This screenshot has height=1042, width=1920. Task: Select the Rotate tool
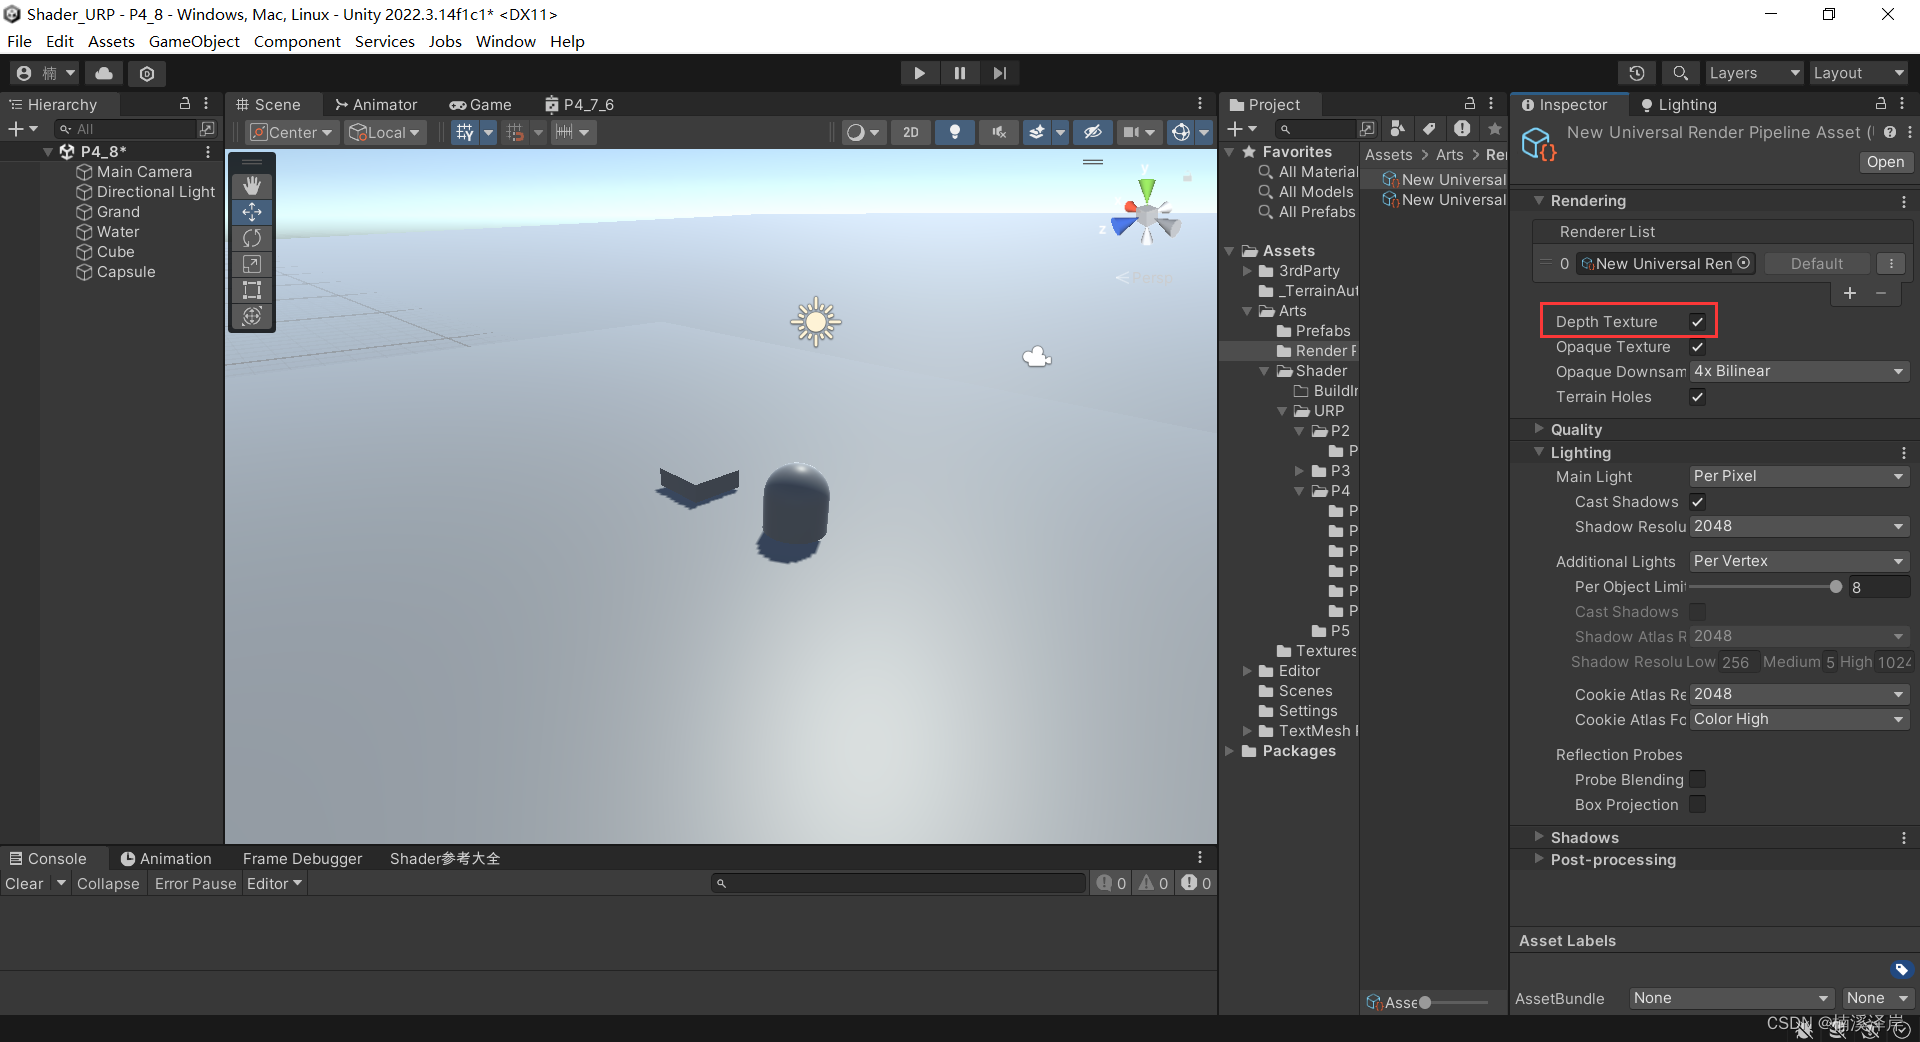252,238
